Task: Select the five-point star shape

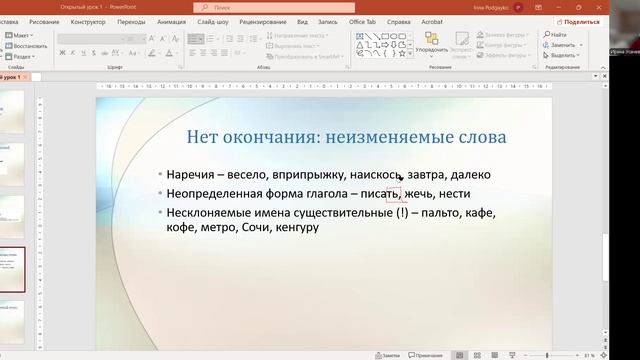Action: point(402,53)
